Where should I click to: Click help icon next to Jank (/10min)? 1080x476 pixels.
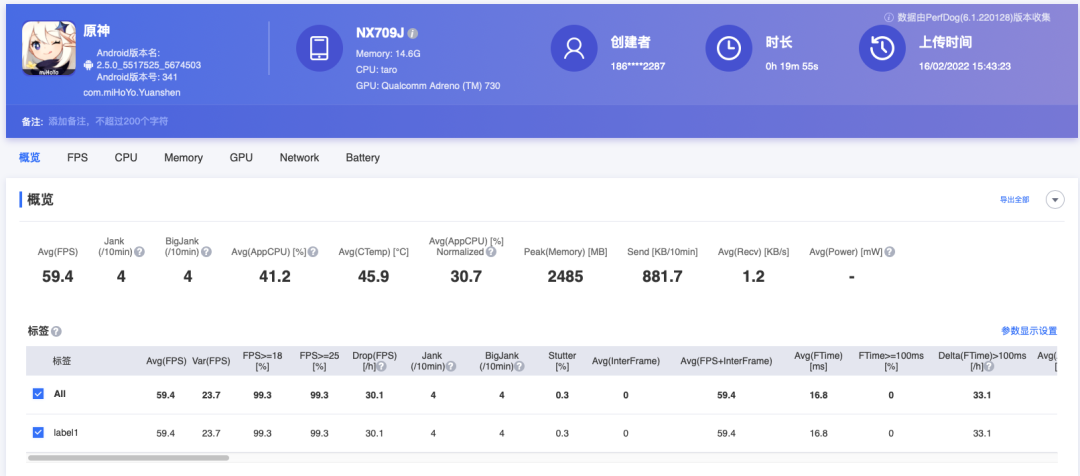[139, 252]
